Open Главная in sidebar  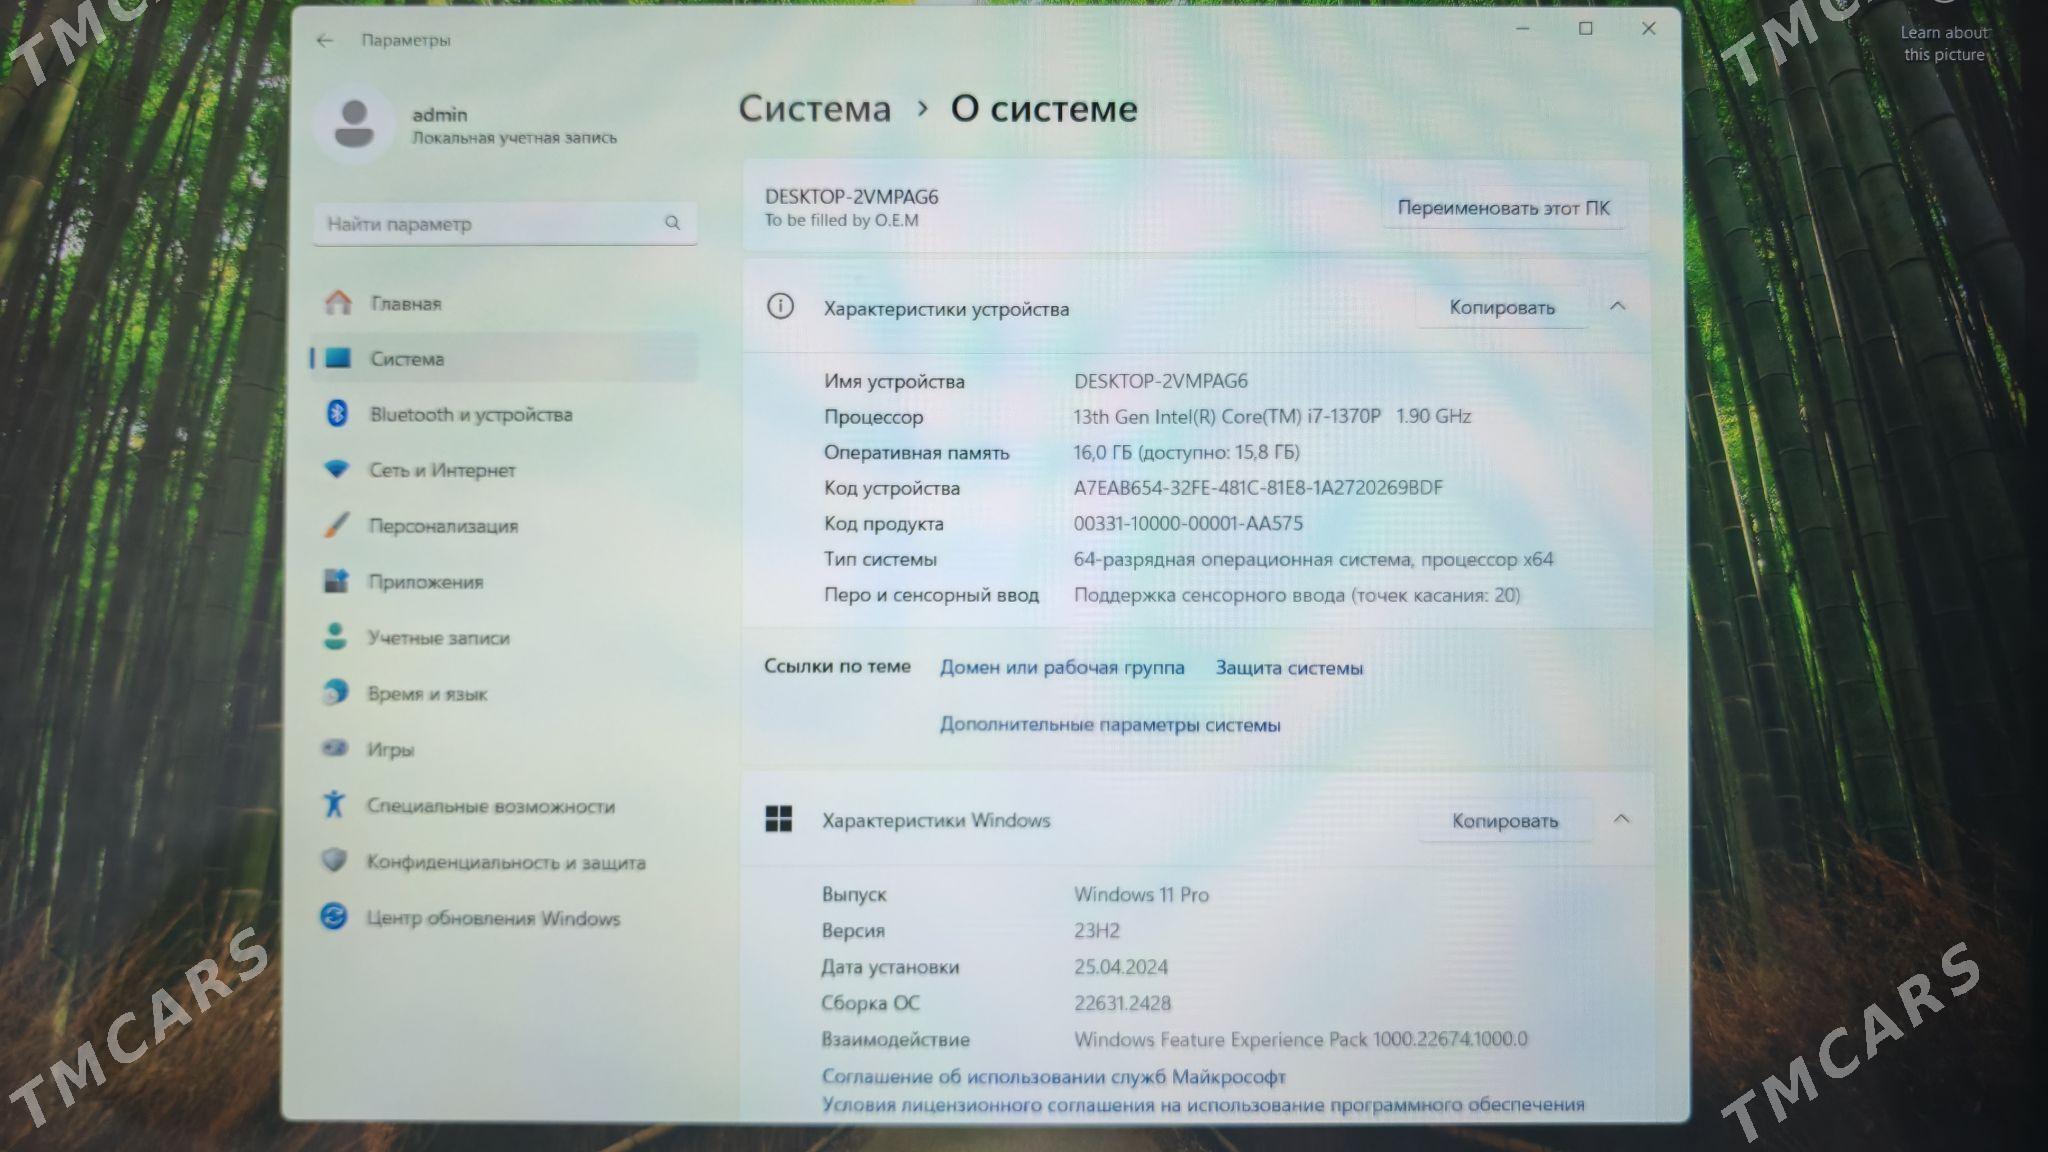(x=405, y=303)
